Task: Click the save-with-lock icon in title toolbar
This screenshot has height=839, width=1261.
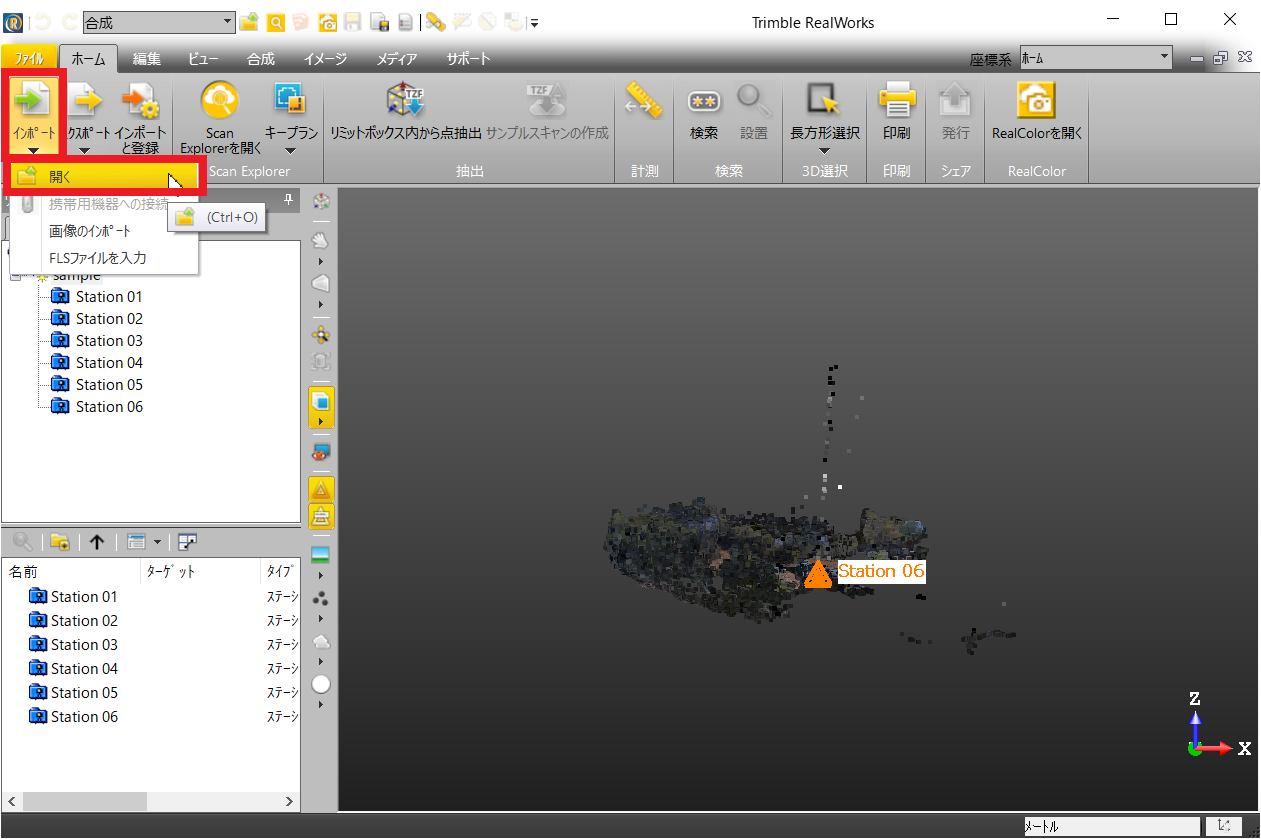Action: 379,22
